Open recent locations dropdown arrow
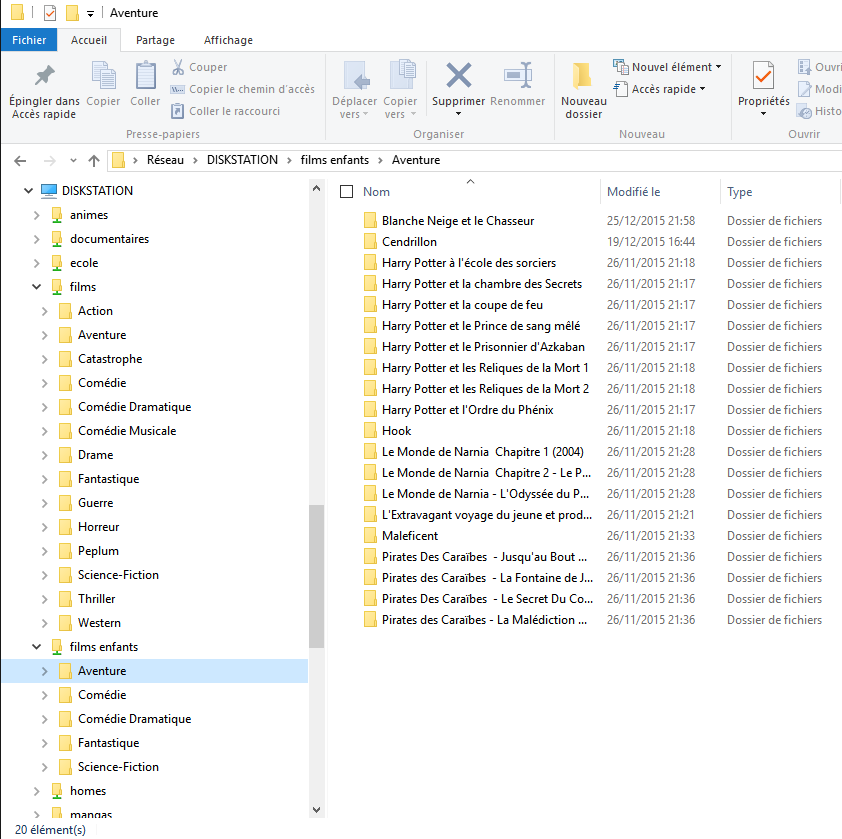Viewport: 842px width, 839px height. pos(73,161)
